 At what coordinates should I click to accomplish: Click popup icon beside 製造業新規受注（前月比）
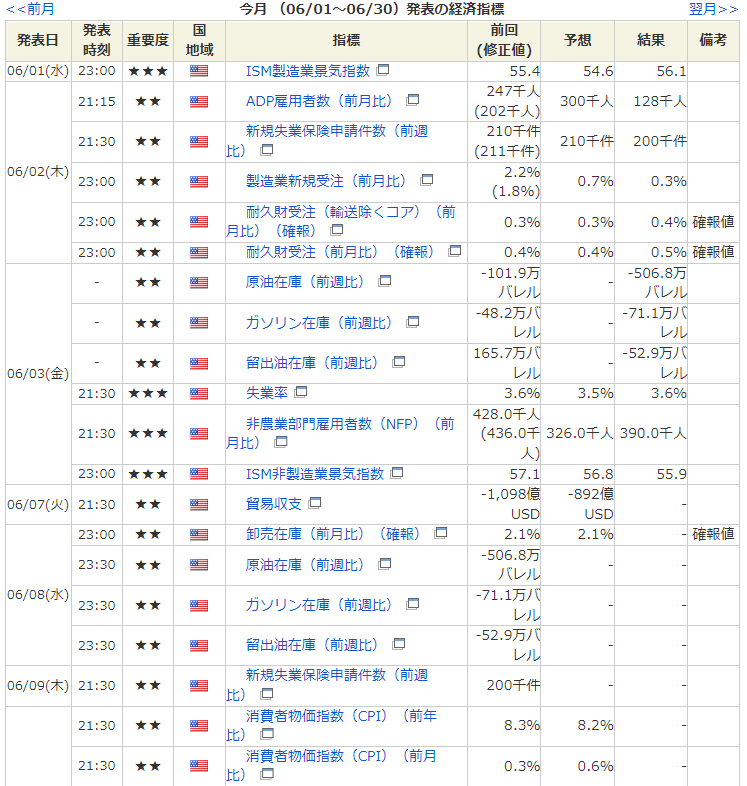pyautogui.click(x=427, y=180)
